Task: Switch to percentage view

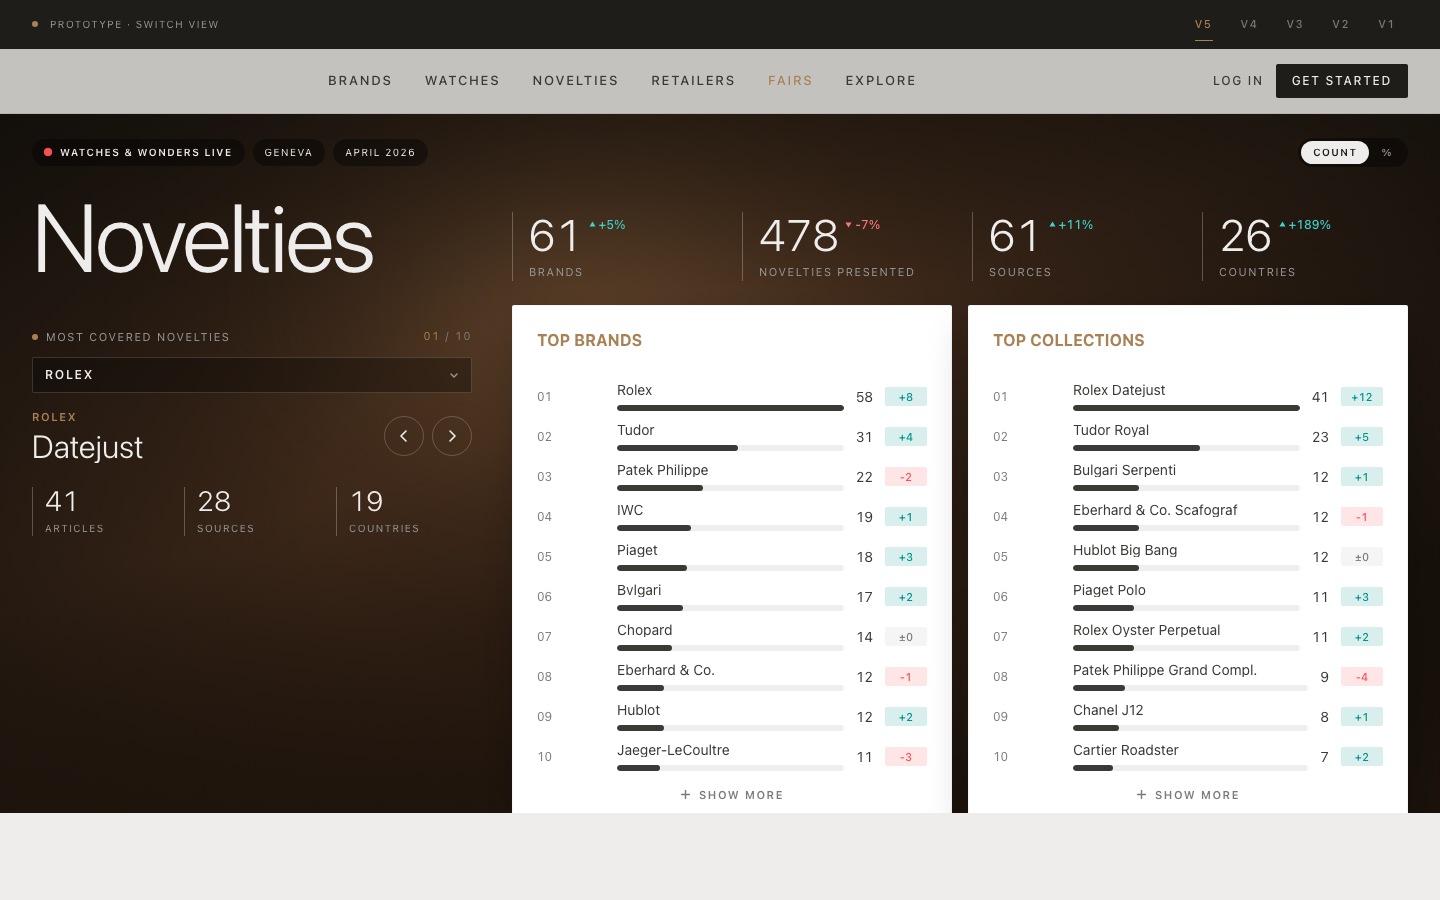Action: 1387,152
